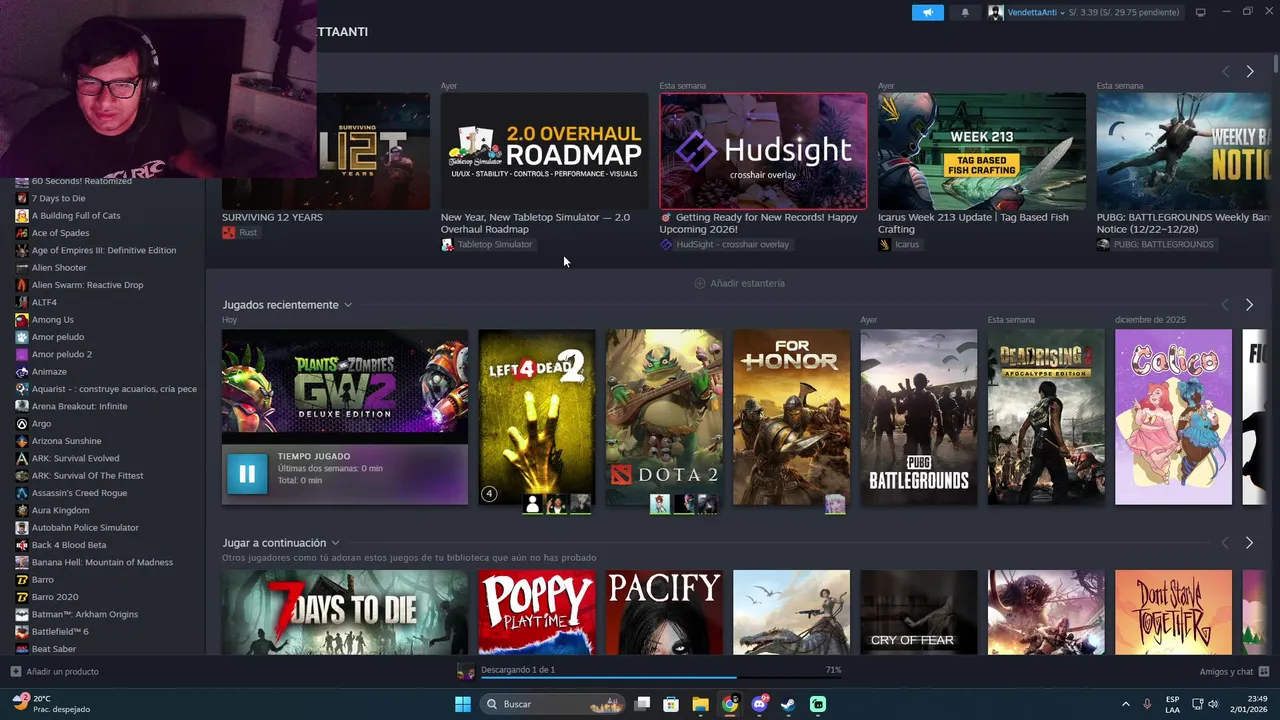Open the Dead Rising 3 Apocalypse Edition cover

tap(1046, 417)
